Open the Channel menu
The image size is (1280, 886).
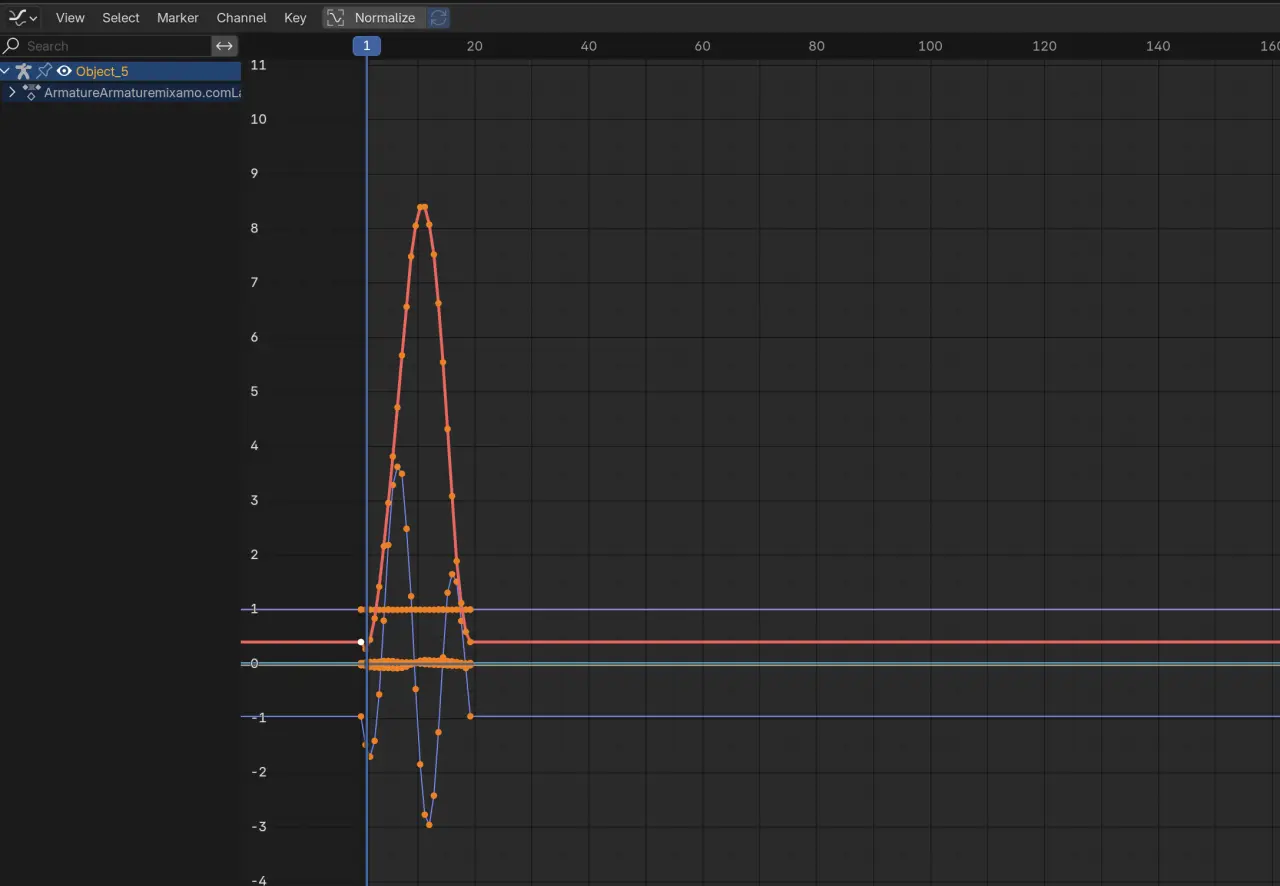241,18
